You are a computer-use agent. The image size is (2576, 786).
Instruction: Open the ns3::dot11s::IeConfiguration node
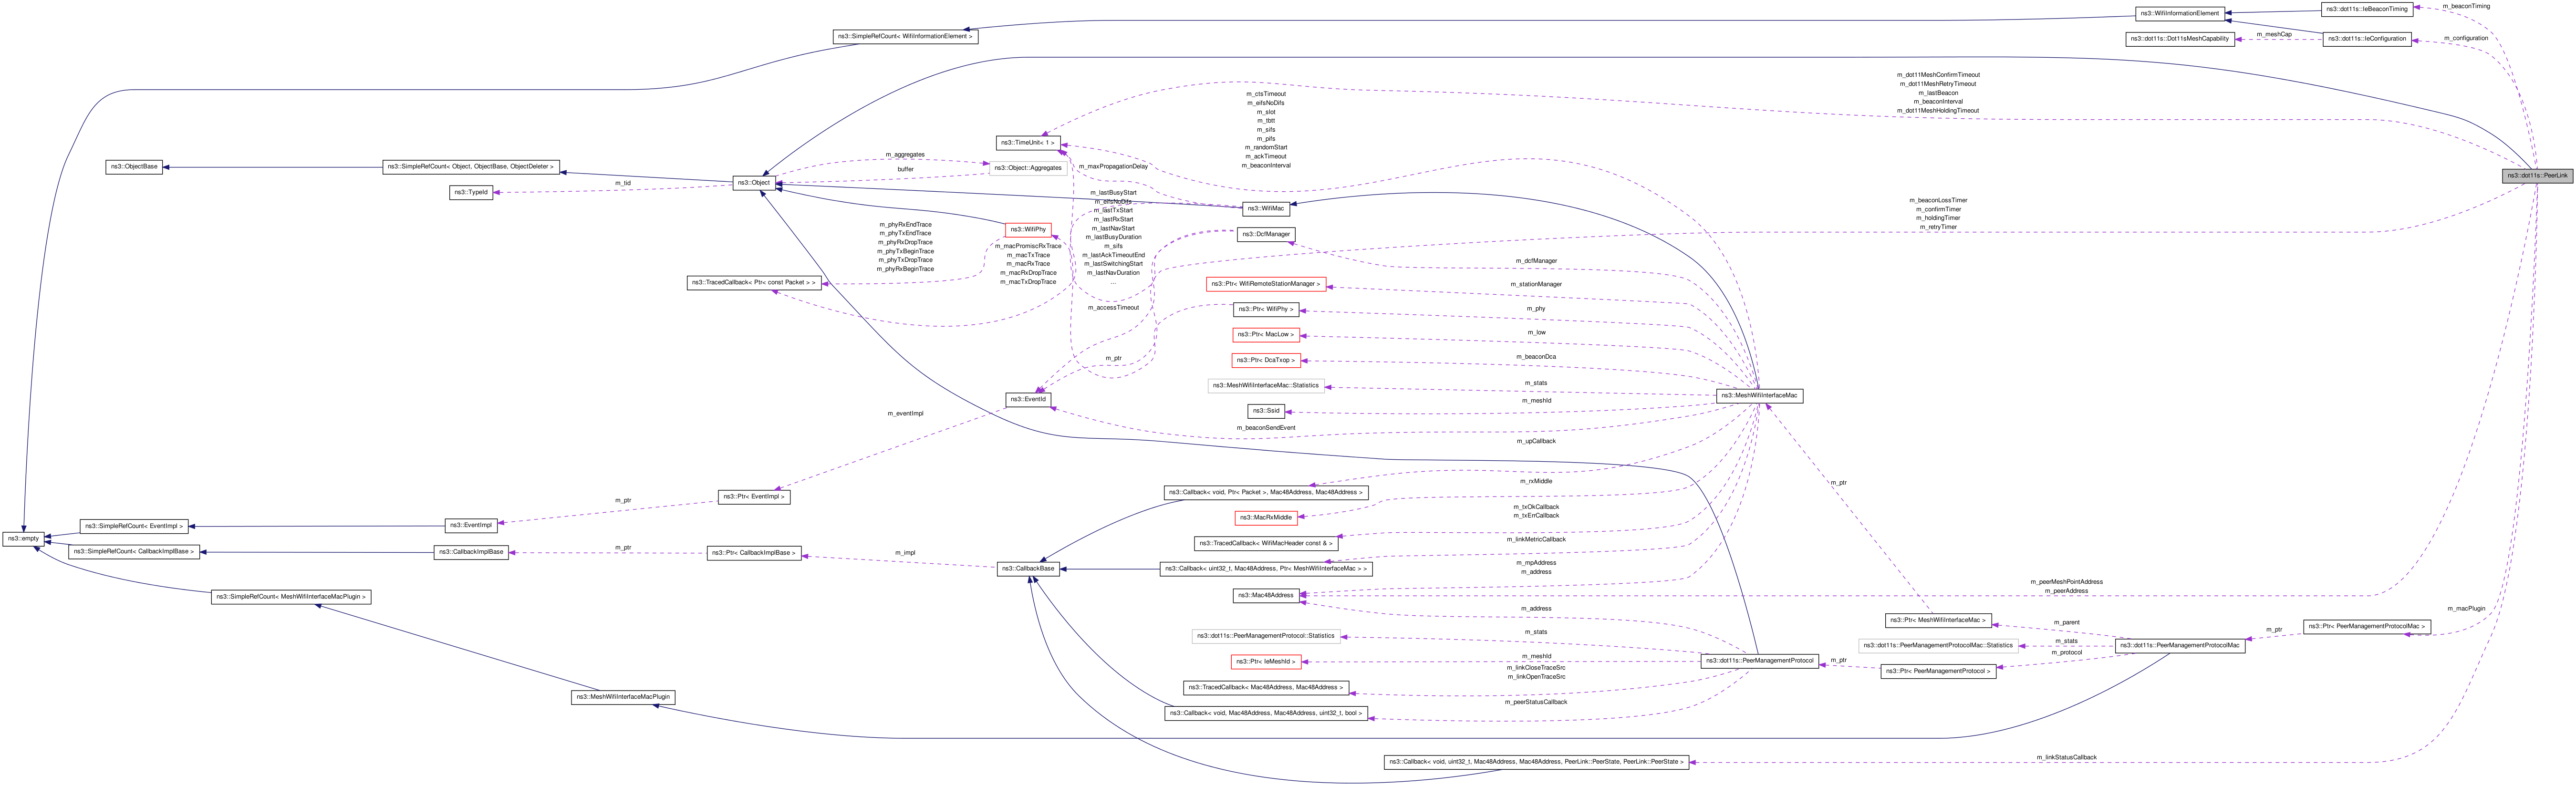pyautogui.click(x=2366, y=39)
